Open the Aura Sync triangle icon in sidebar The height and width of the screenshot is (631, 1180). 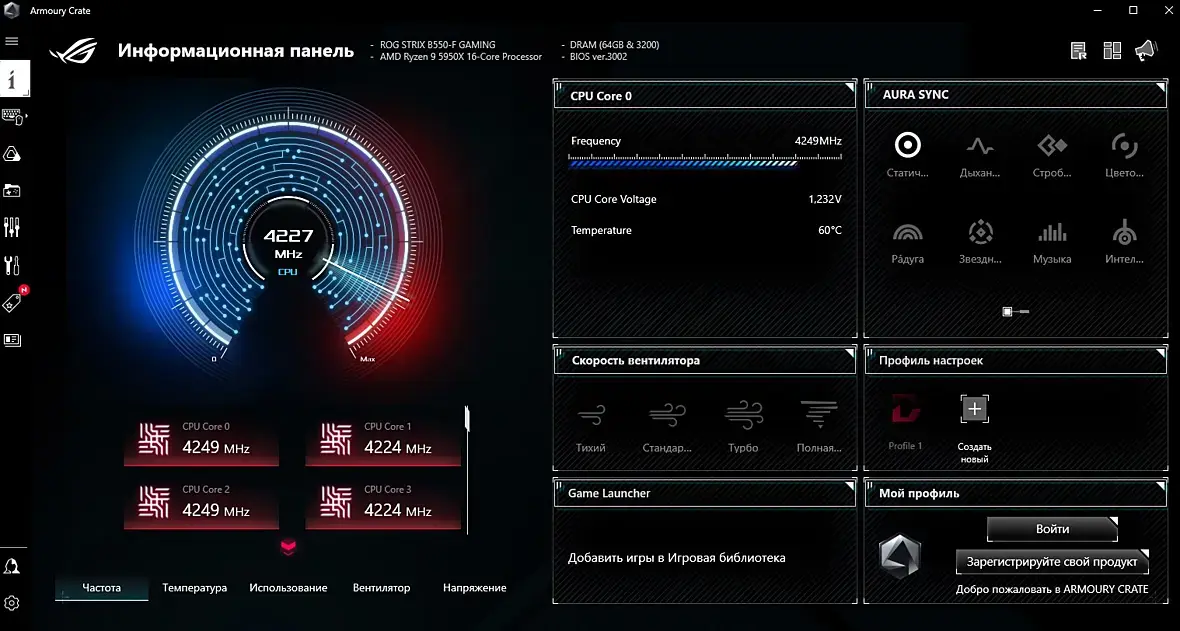pos(11,154)
